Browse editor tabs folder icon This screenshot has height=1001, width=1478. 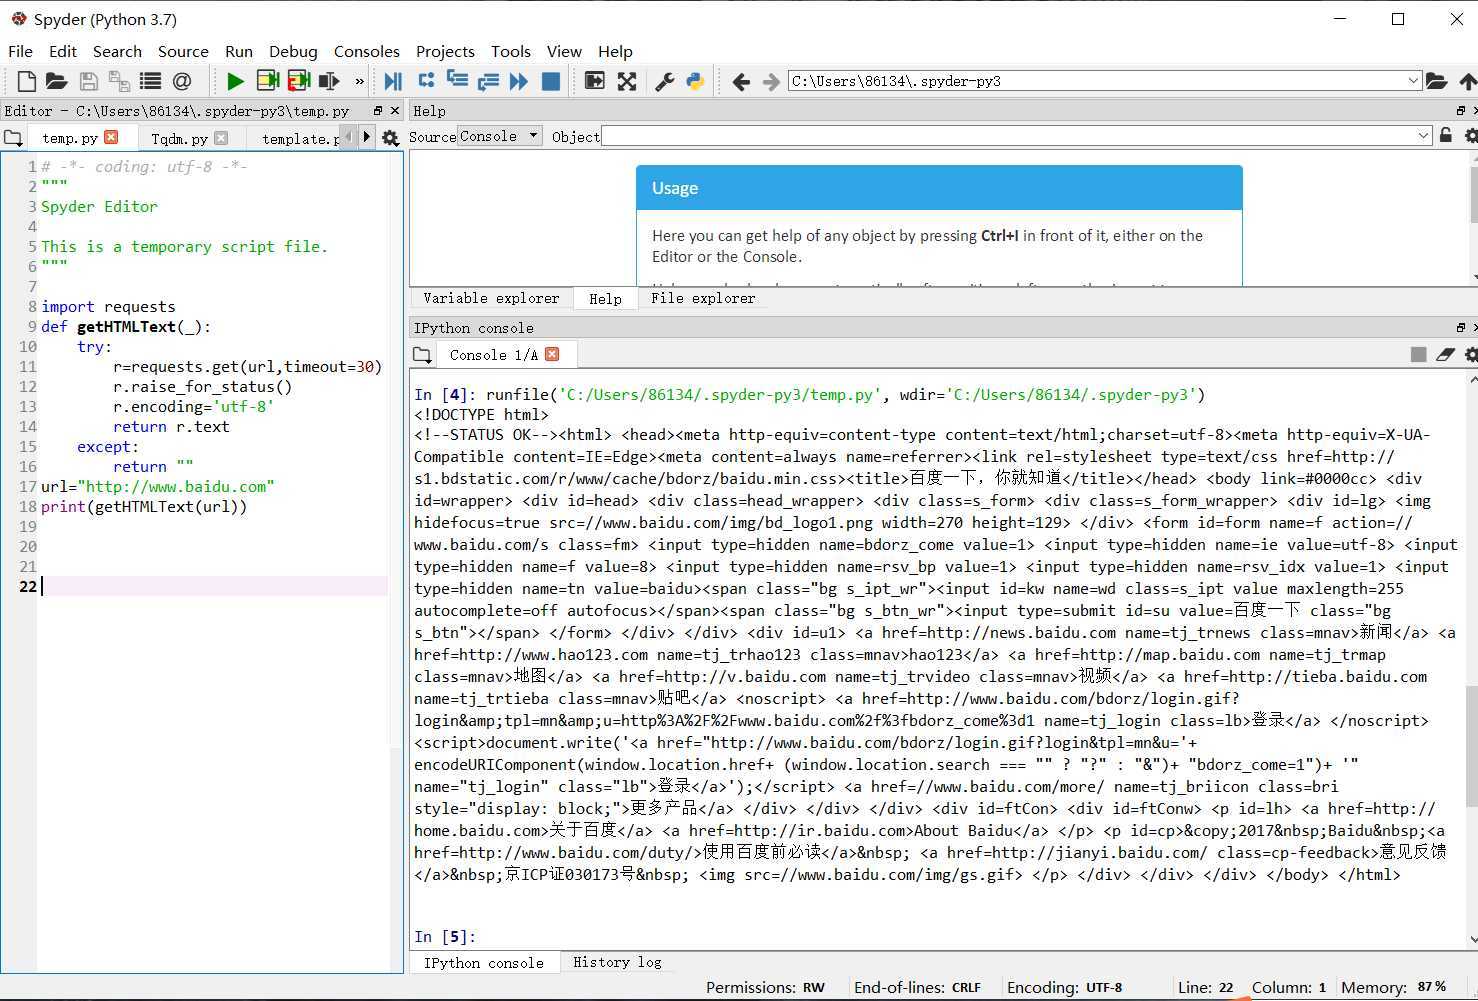point(13,138)
